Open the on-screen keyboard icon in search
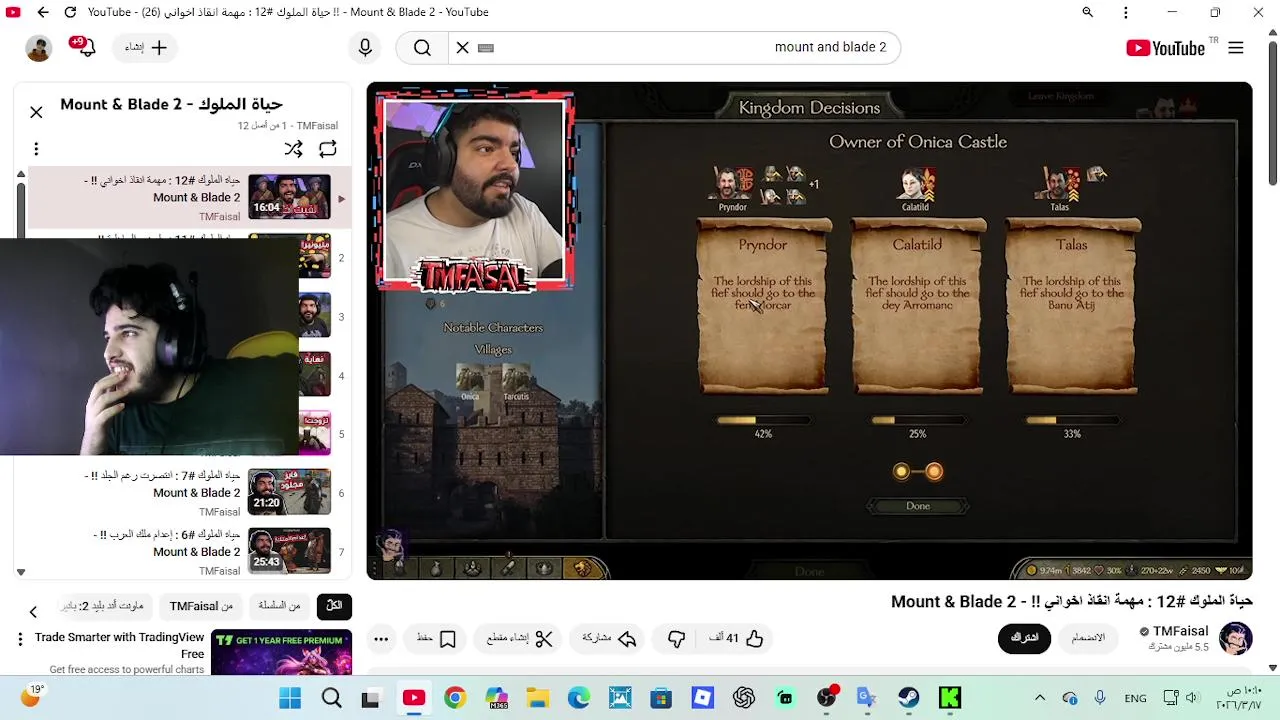 486,47
